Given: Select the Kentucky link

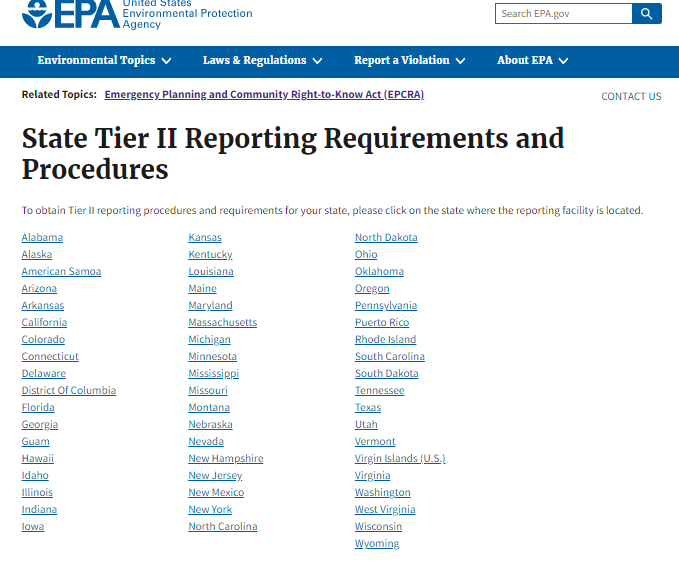Looking at the screenshot, I should (x=210, y=254).
